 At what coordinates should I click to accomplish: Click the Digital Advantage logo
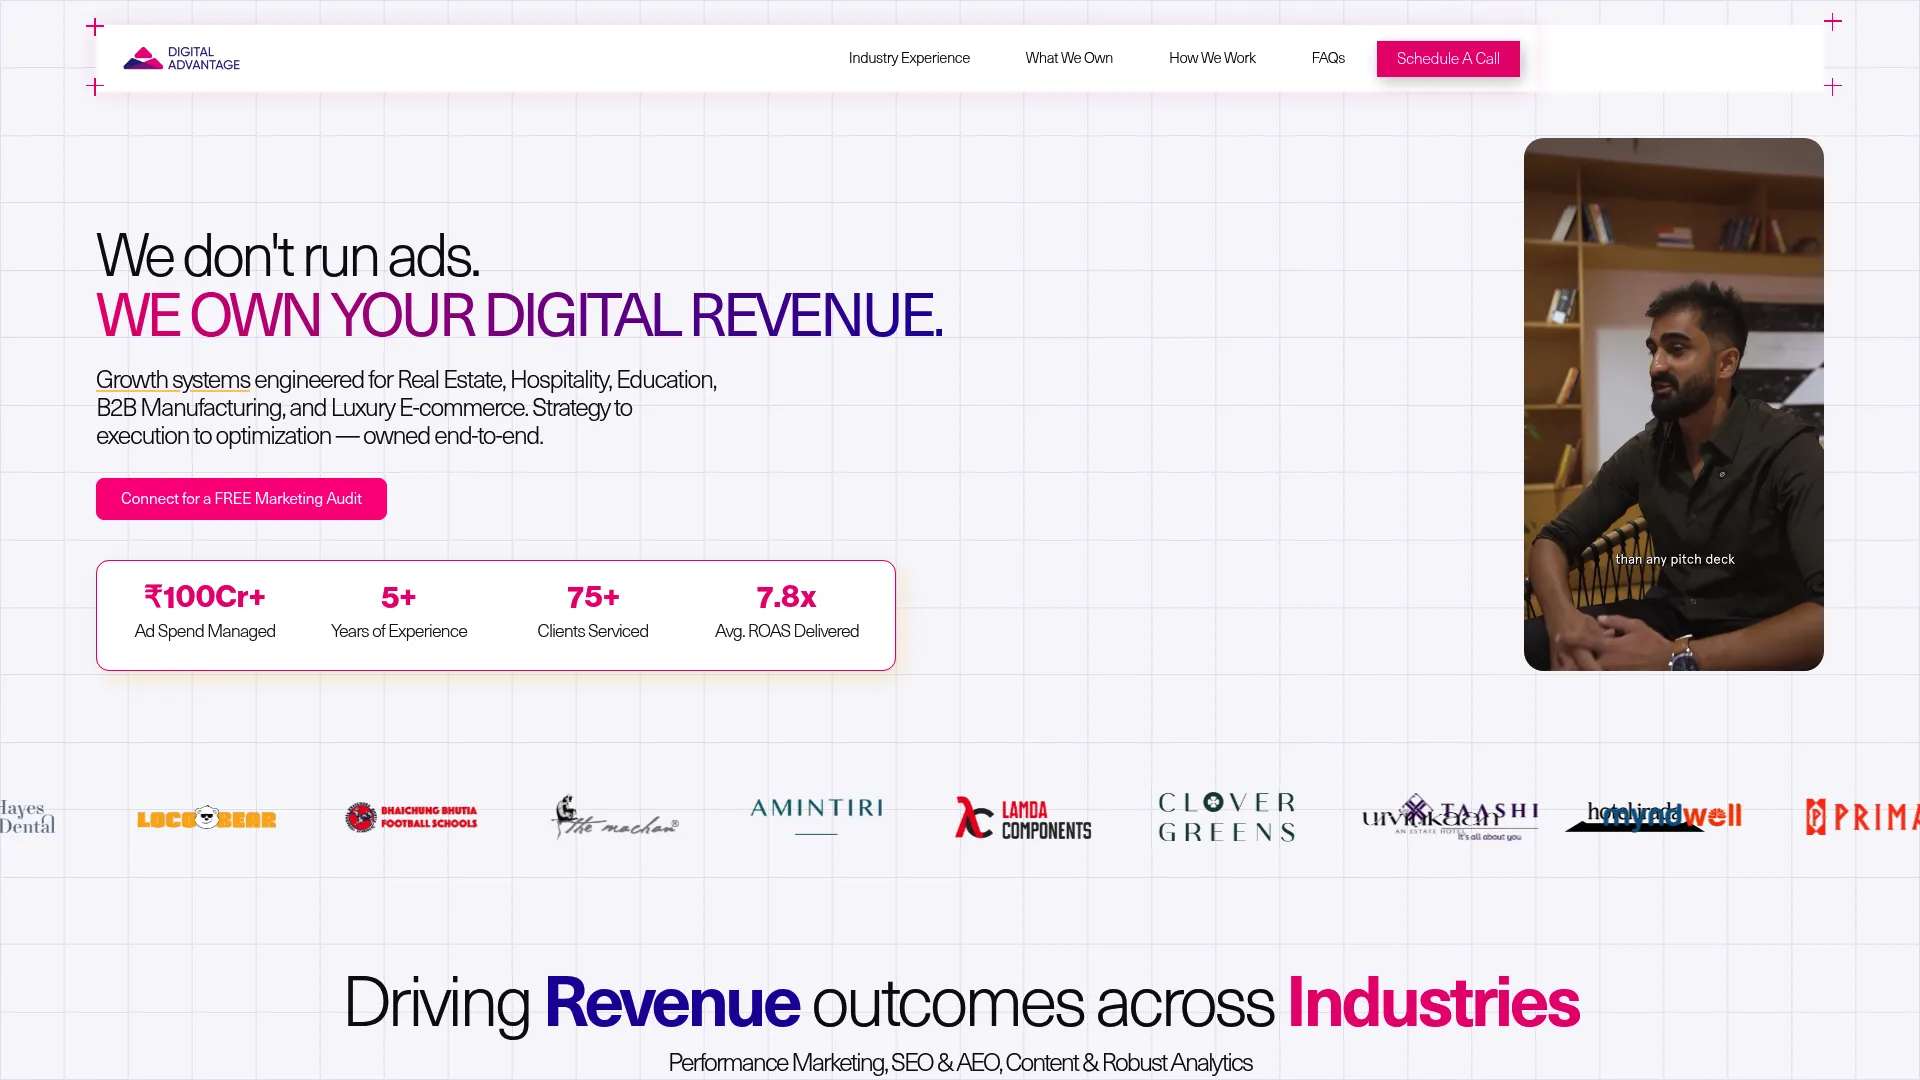[181, 58]
